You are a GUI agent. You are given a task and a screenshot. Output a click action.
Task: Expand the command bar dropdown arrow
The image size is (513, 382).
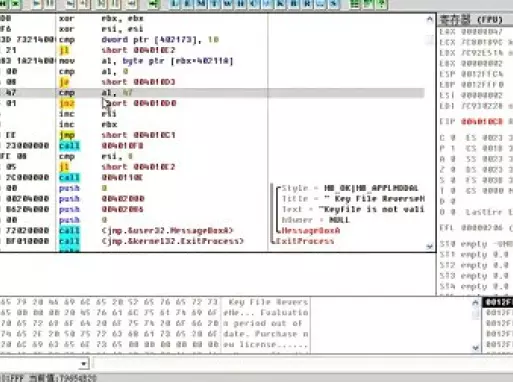coord(84,363)
